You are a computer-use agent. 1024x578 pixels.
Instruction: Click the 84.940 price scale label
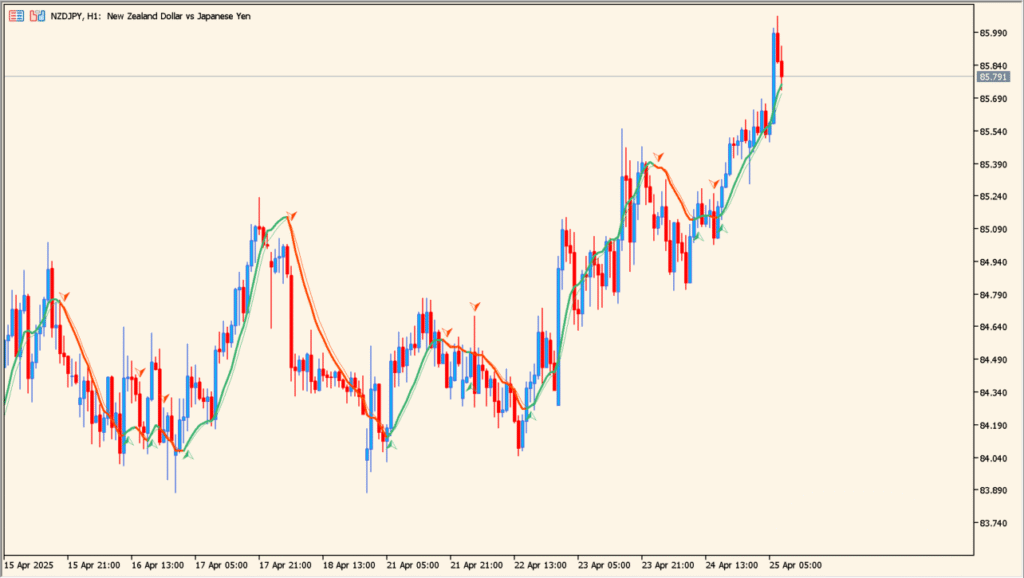pyautogui.click(x=993, y=262)
